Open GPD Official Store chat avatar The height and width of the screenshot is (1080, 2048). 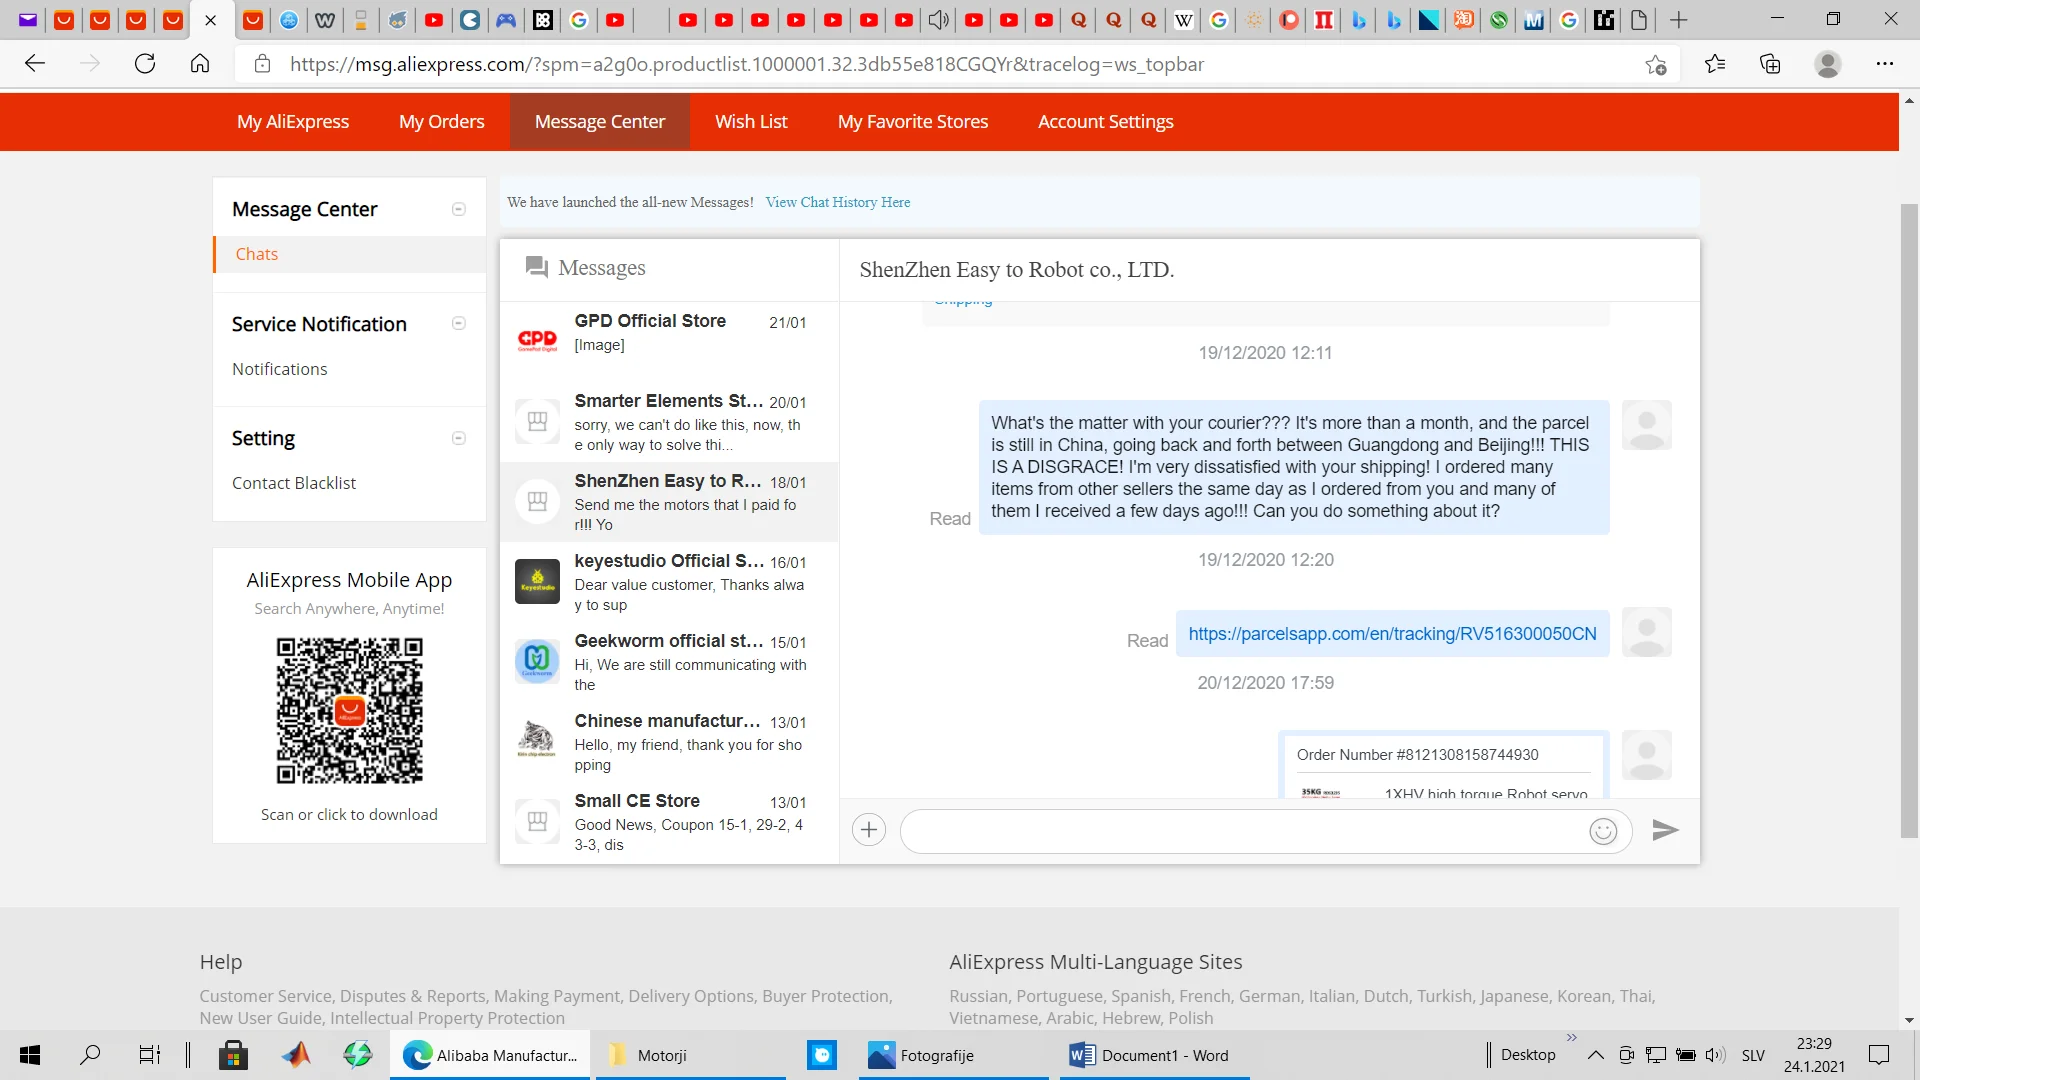pos(537,340)
